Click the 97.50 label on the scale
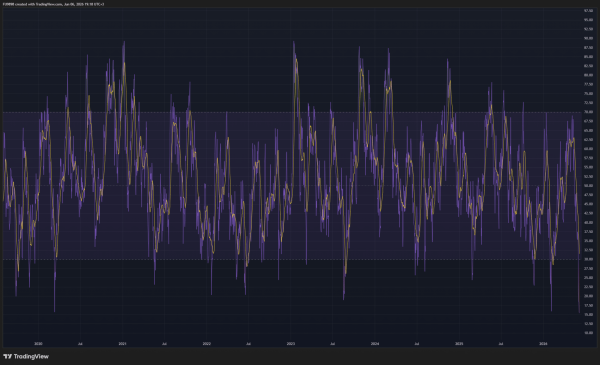The image size is (600, 365). pos(588,11)
